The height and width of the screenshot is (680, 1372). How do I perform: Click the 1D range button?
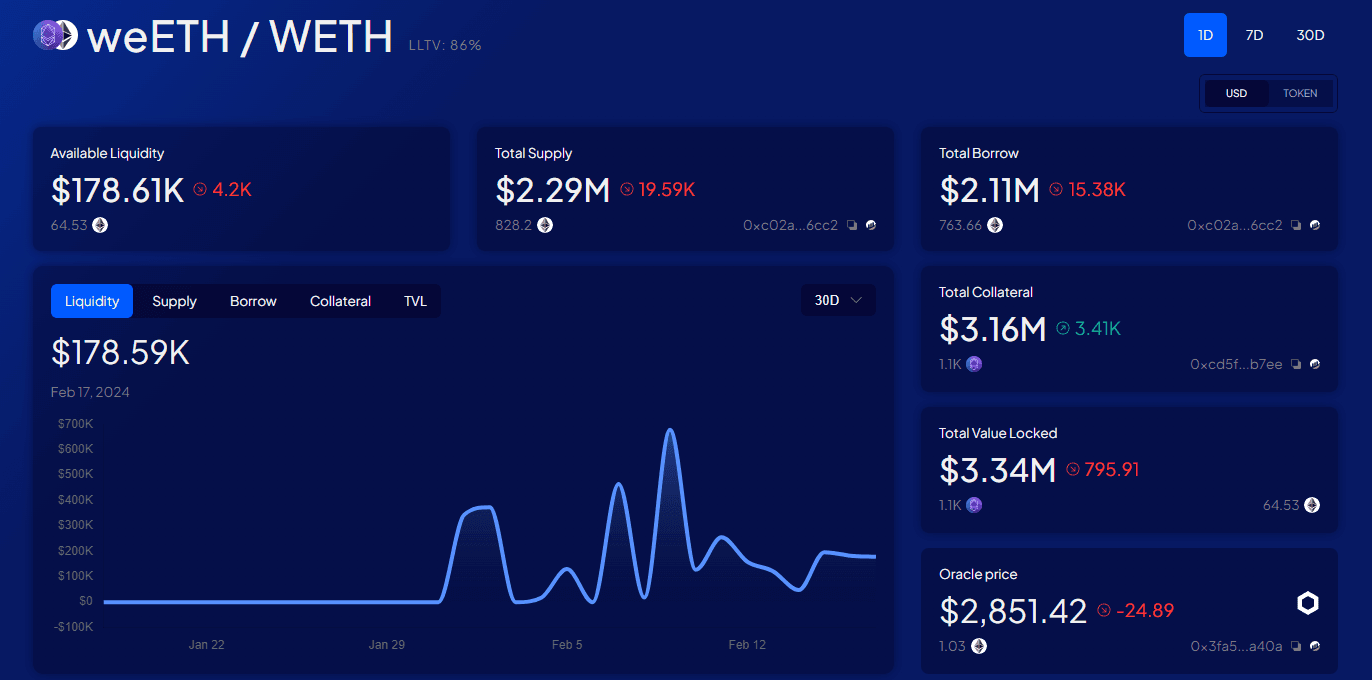pyautogui.click(x=1205, y=35)
